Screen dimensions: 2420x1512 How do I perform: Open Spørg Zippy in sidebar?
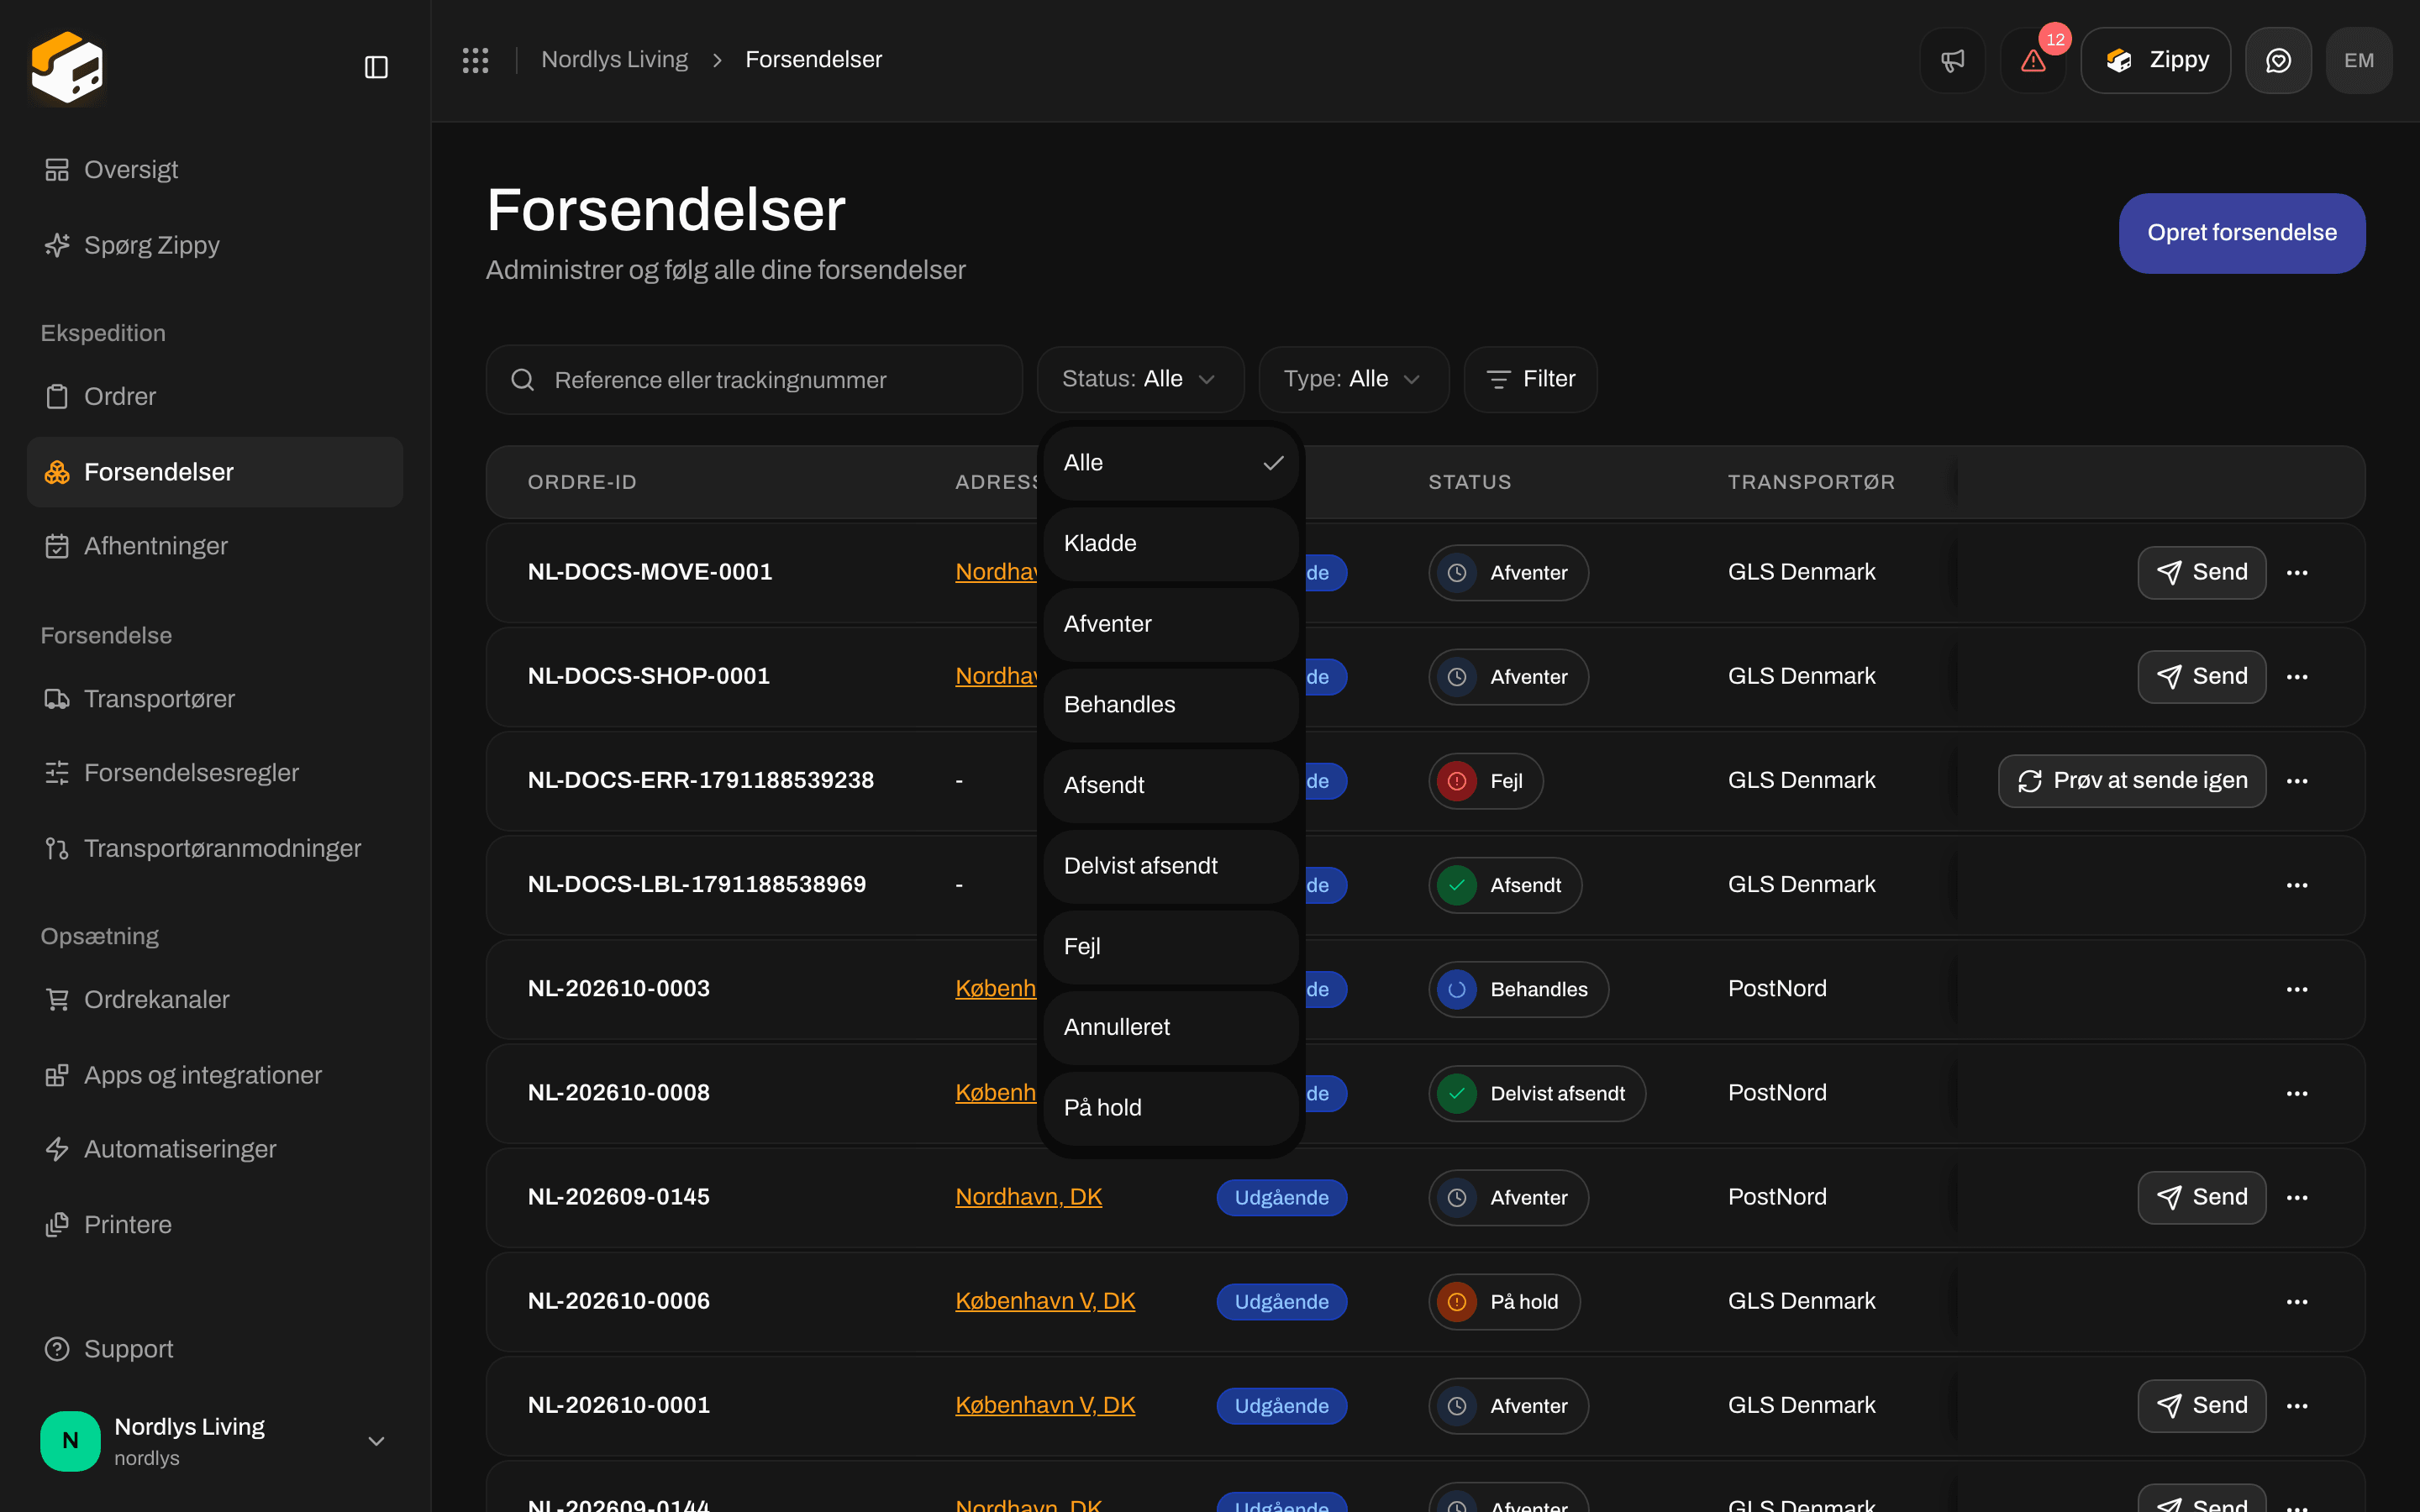pyautogui.click(x=214, y=245)
